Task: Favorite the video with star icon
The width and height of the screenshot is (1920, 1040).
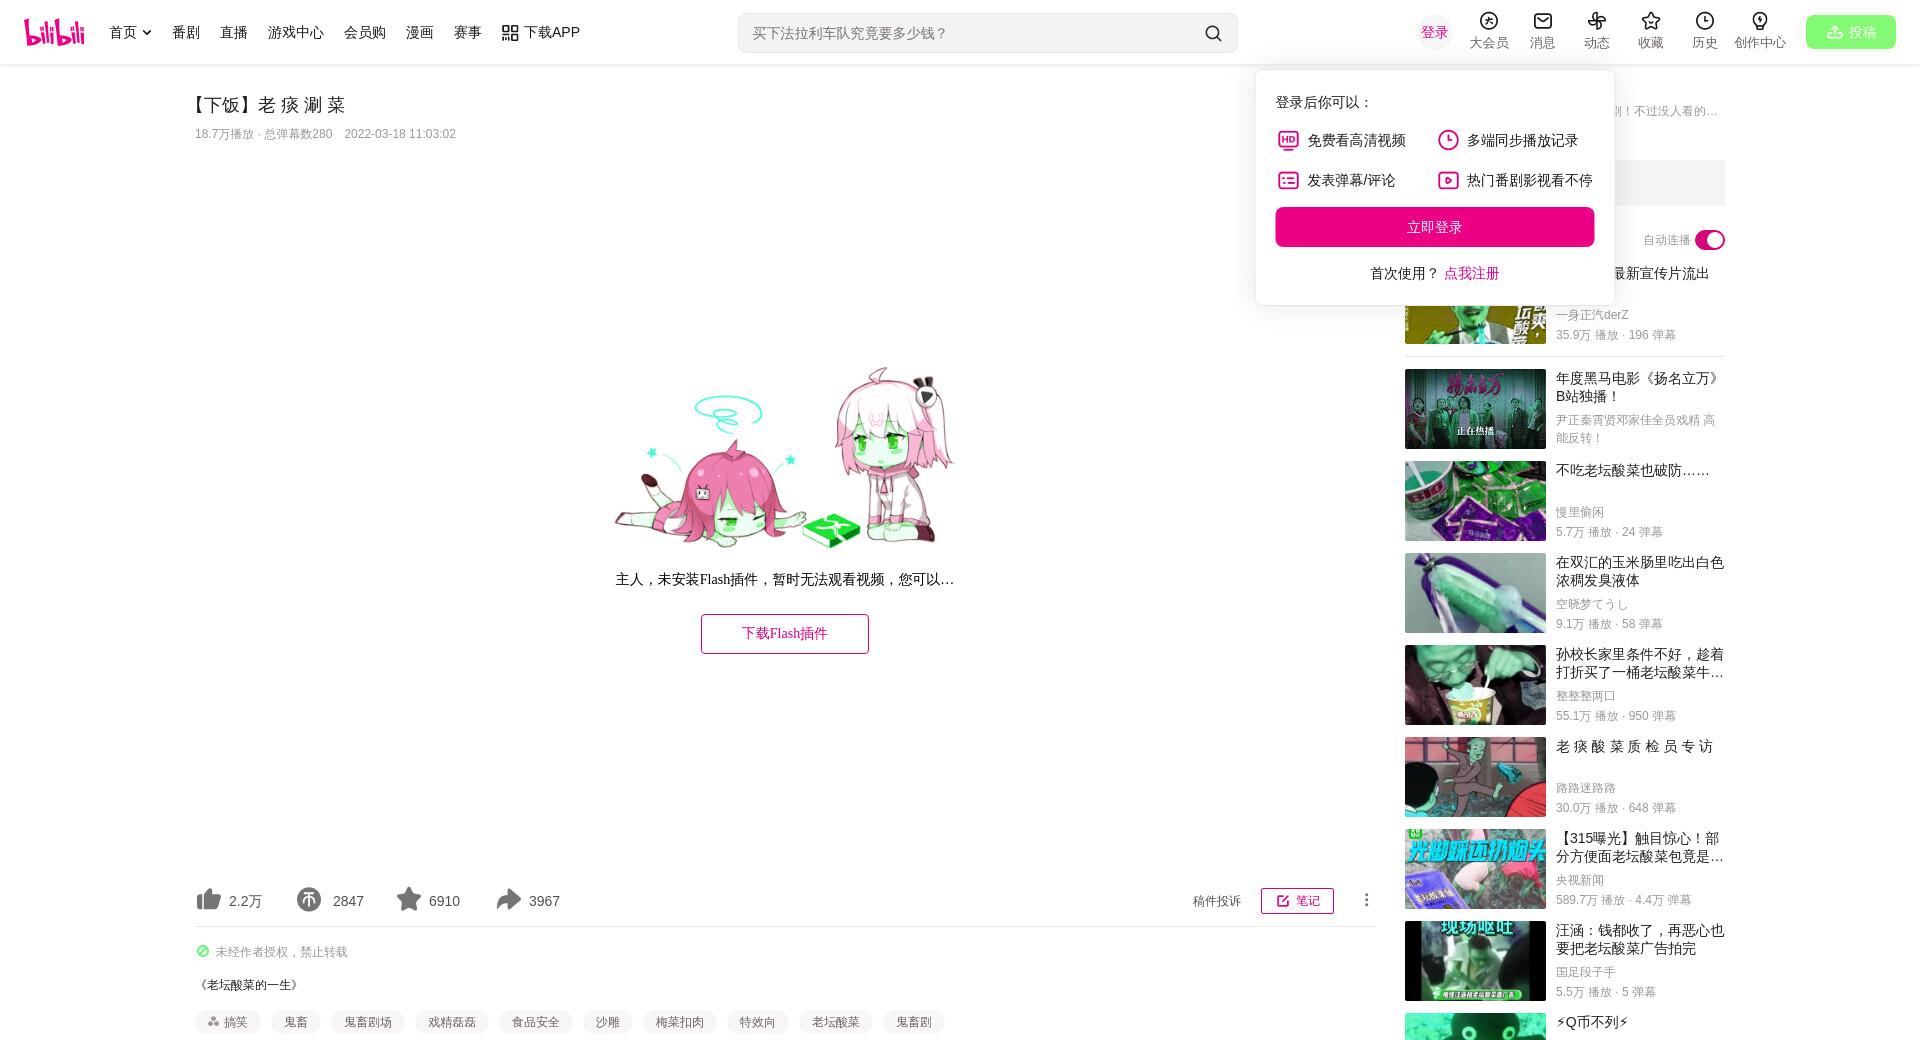Action: coord(409,899)
